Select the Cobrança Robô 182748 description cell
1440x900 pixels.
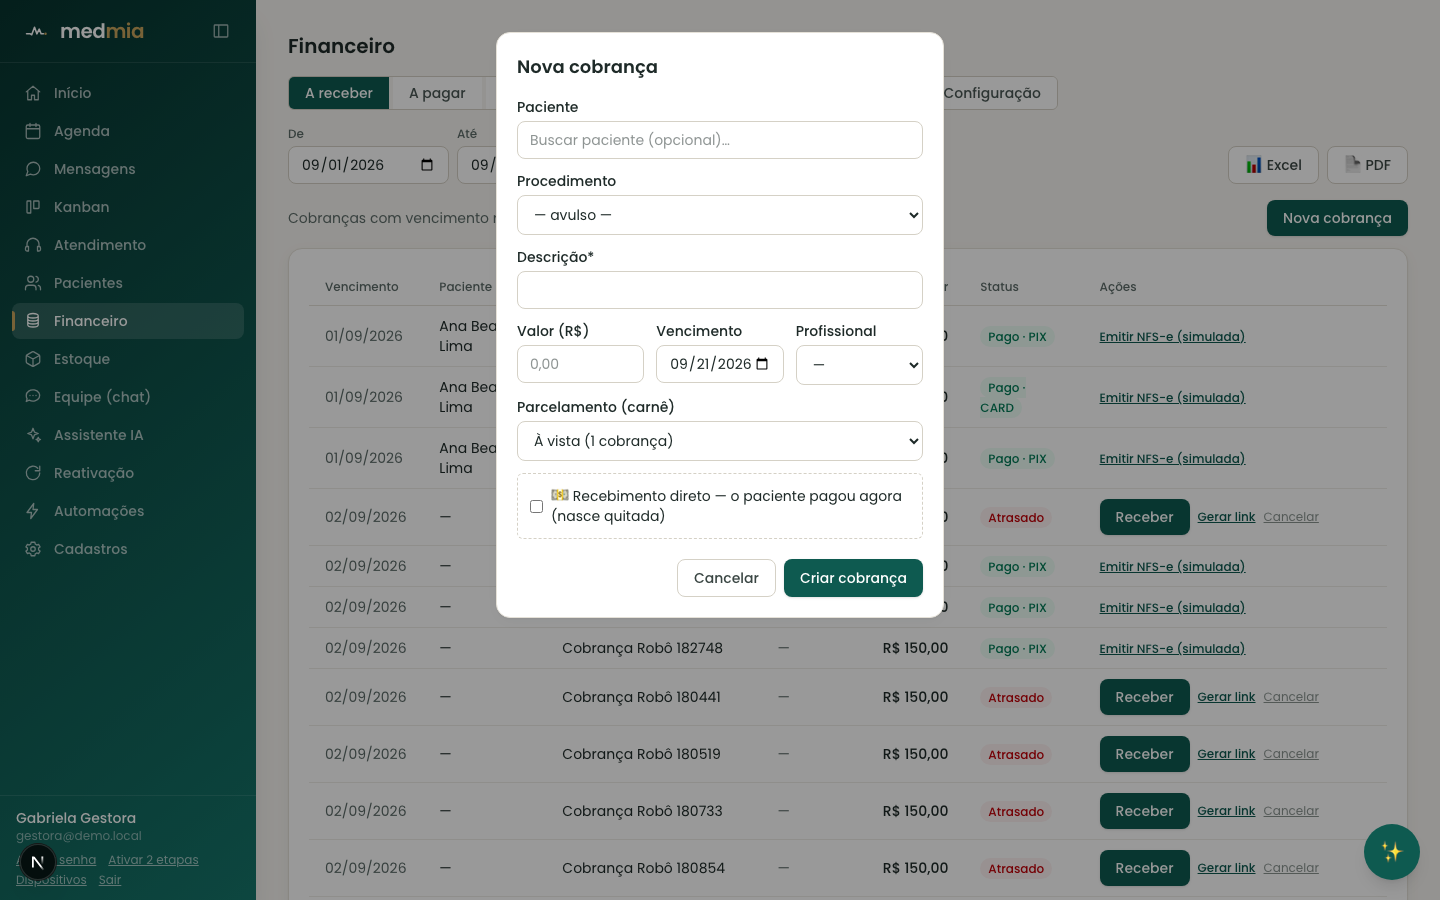pos(642,648)
